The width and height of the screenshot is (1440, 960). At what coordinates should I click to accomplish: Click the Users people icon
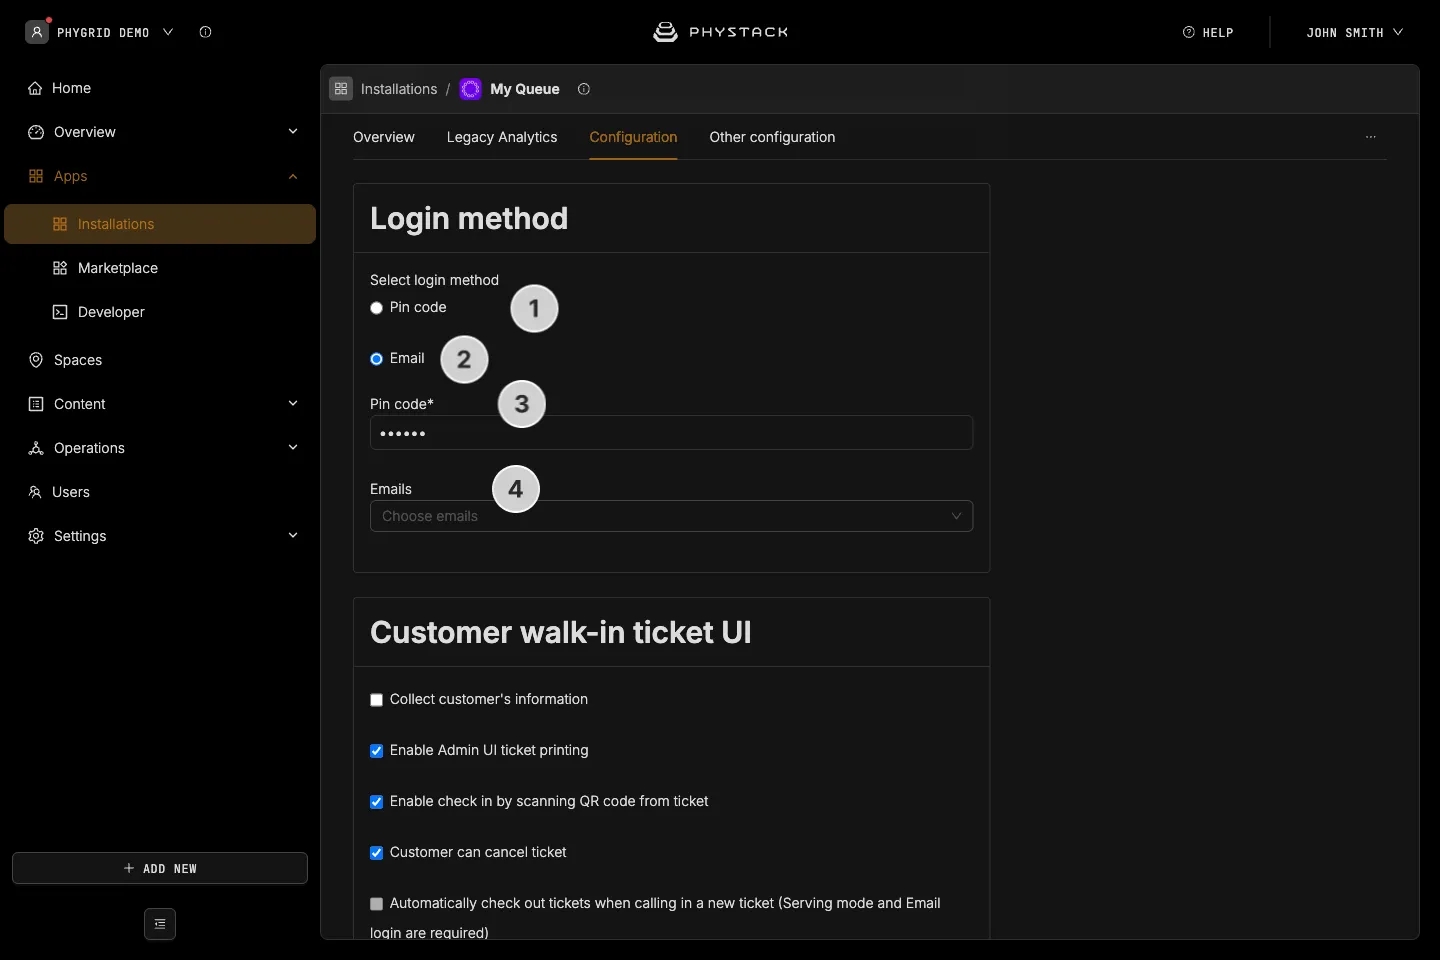tap(35, 492)
